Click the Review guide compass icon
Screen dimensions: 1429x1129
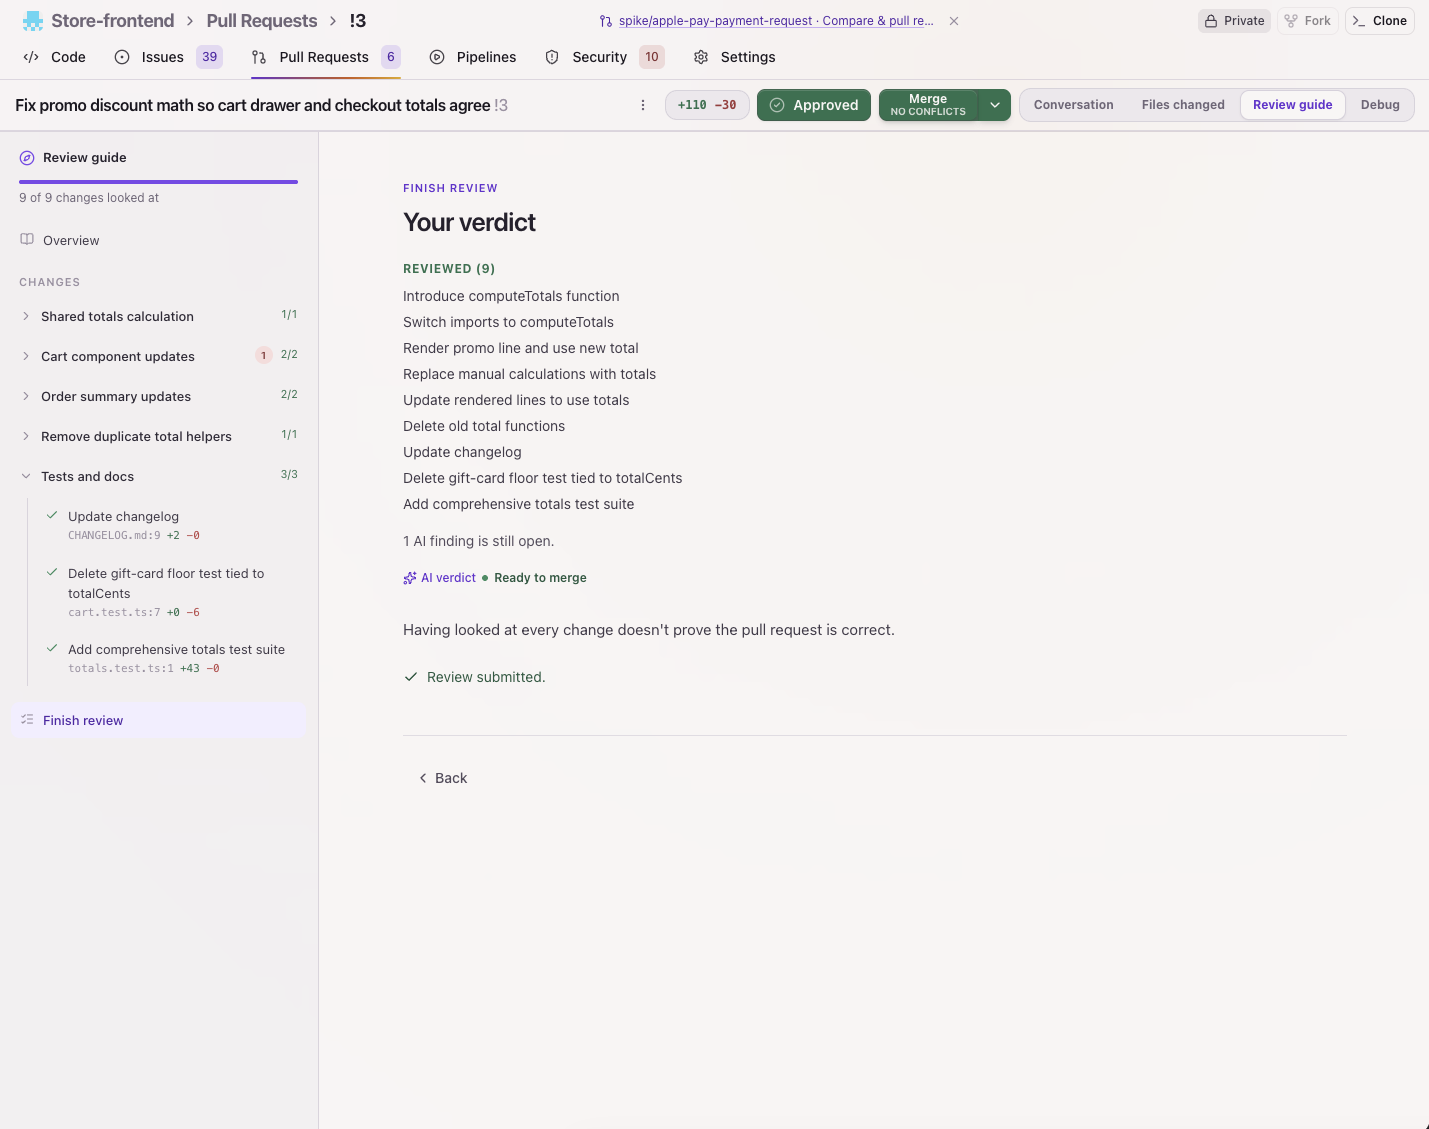click(27, 158)
